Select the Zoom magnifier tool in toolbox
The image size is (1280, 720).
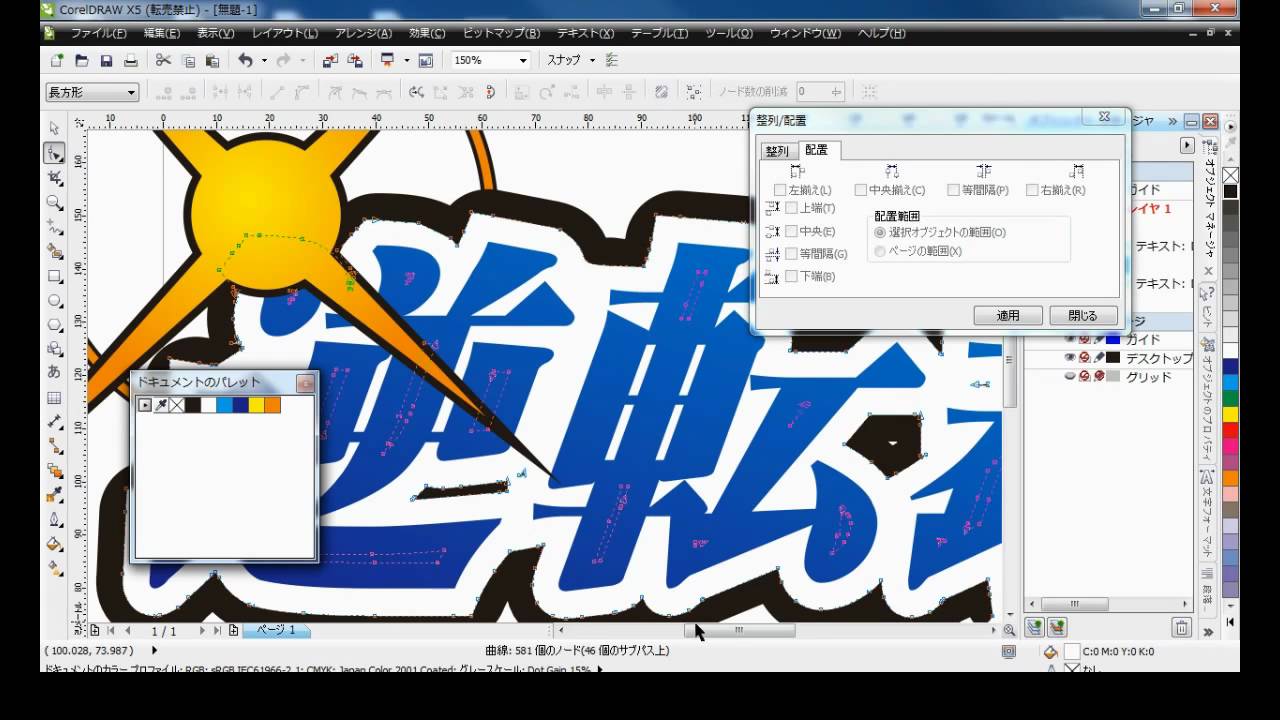(54, 203)
